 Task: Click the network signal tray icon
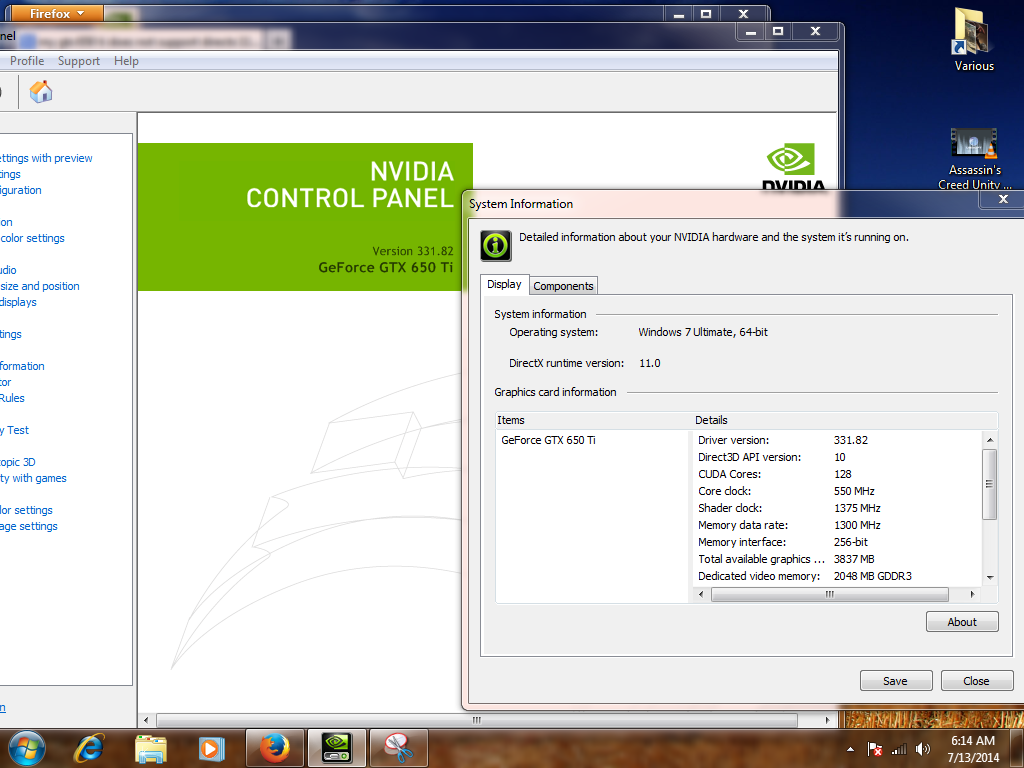pos(899,749)
